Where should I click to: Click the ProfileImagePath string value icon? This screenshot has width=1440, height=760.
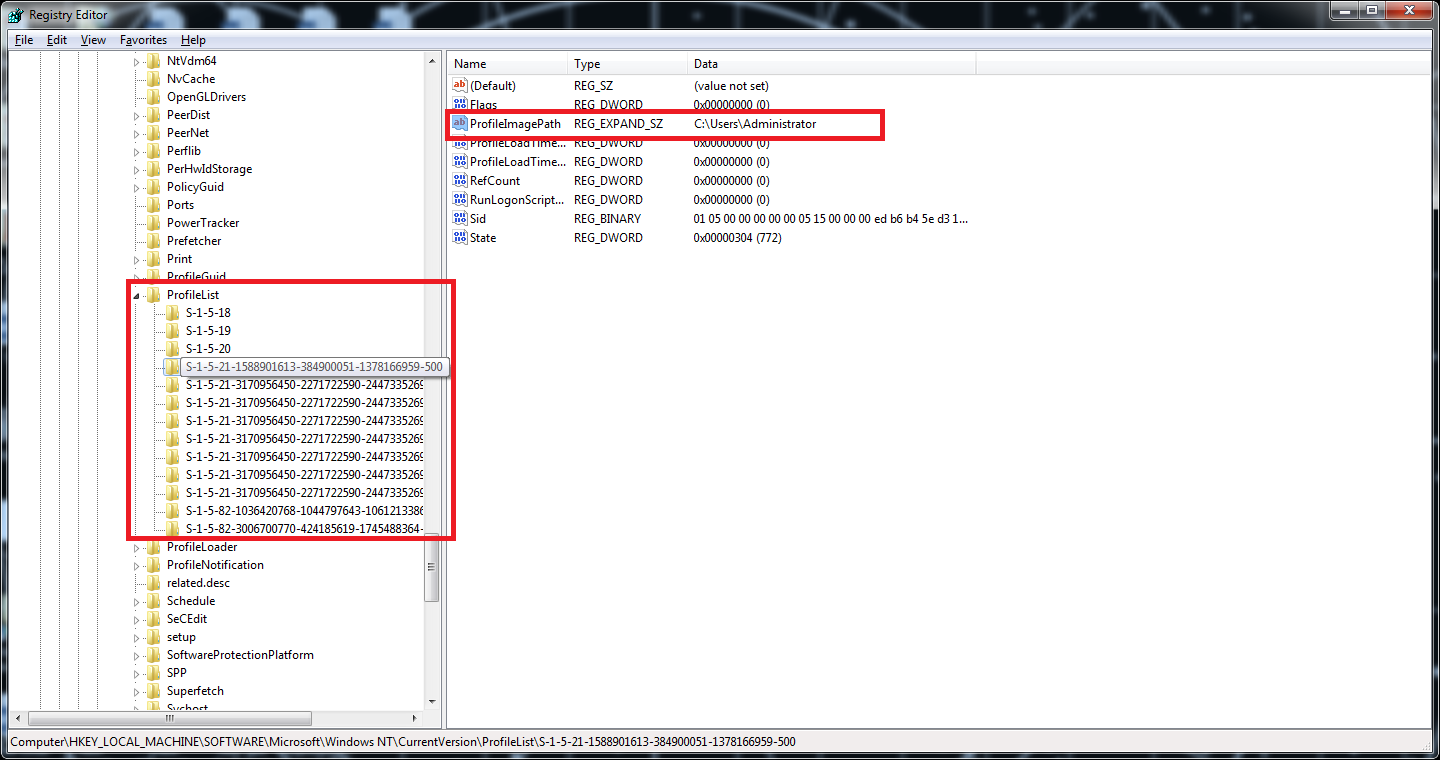(460, 124)
